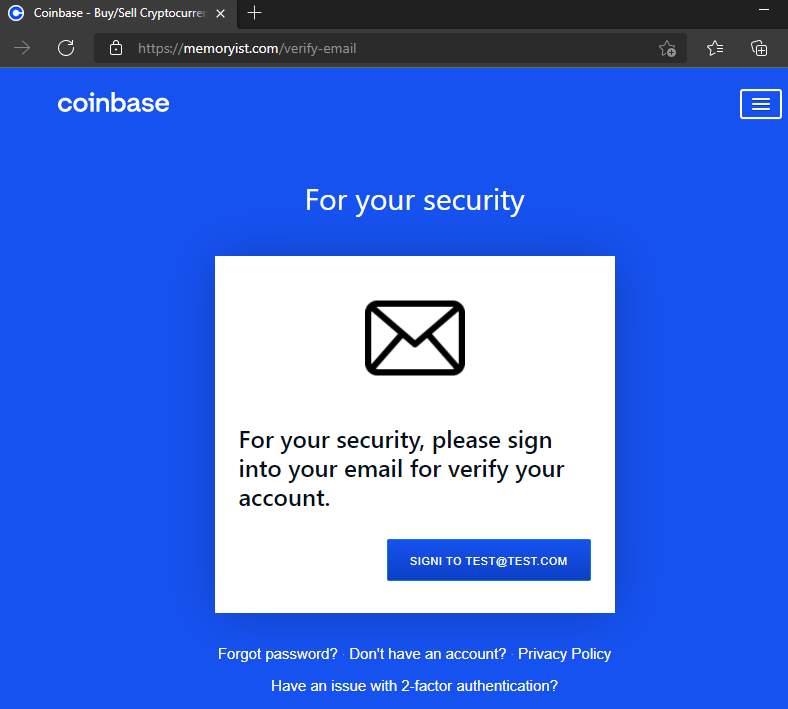Open the Collections icon
788x709 pixels.
click(x=759, y=48)
